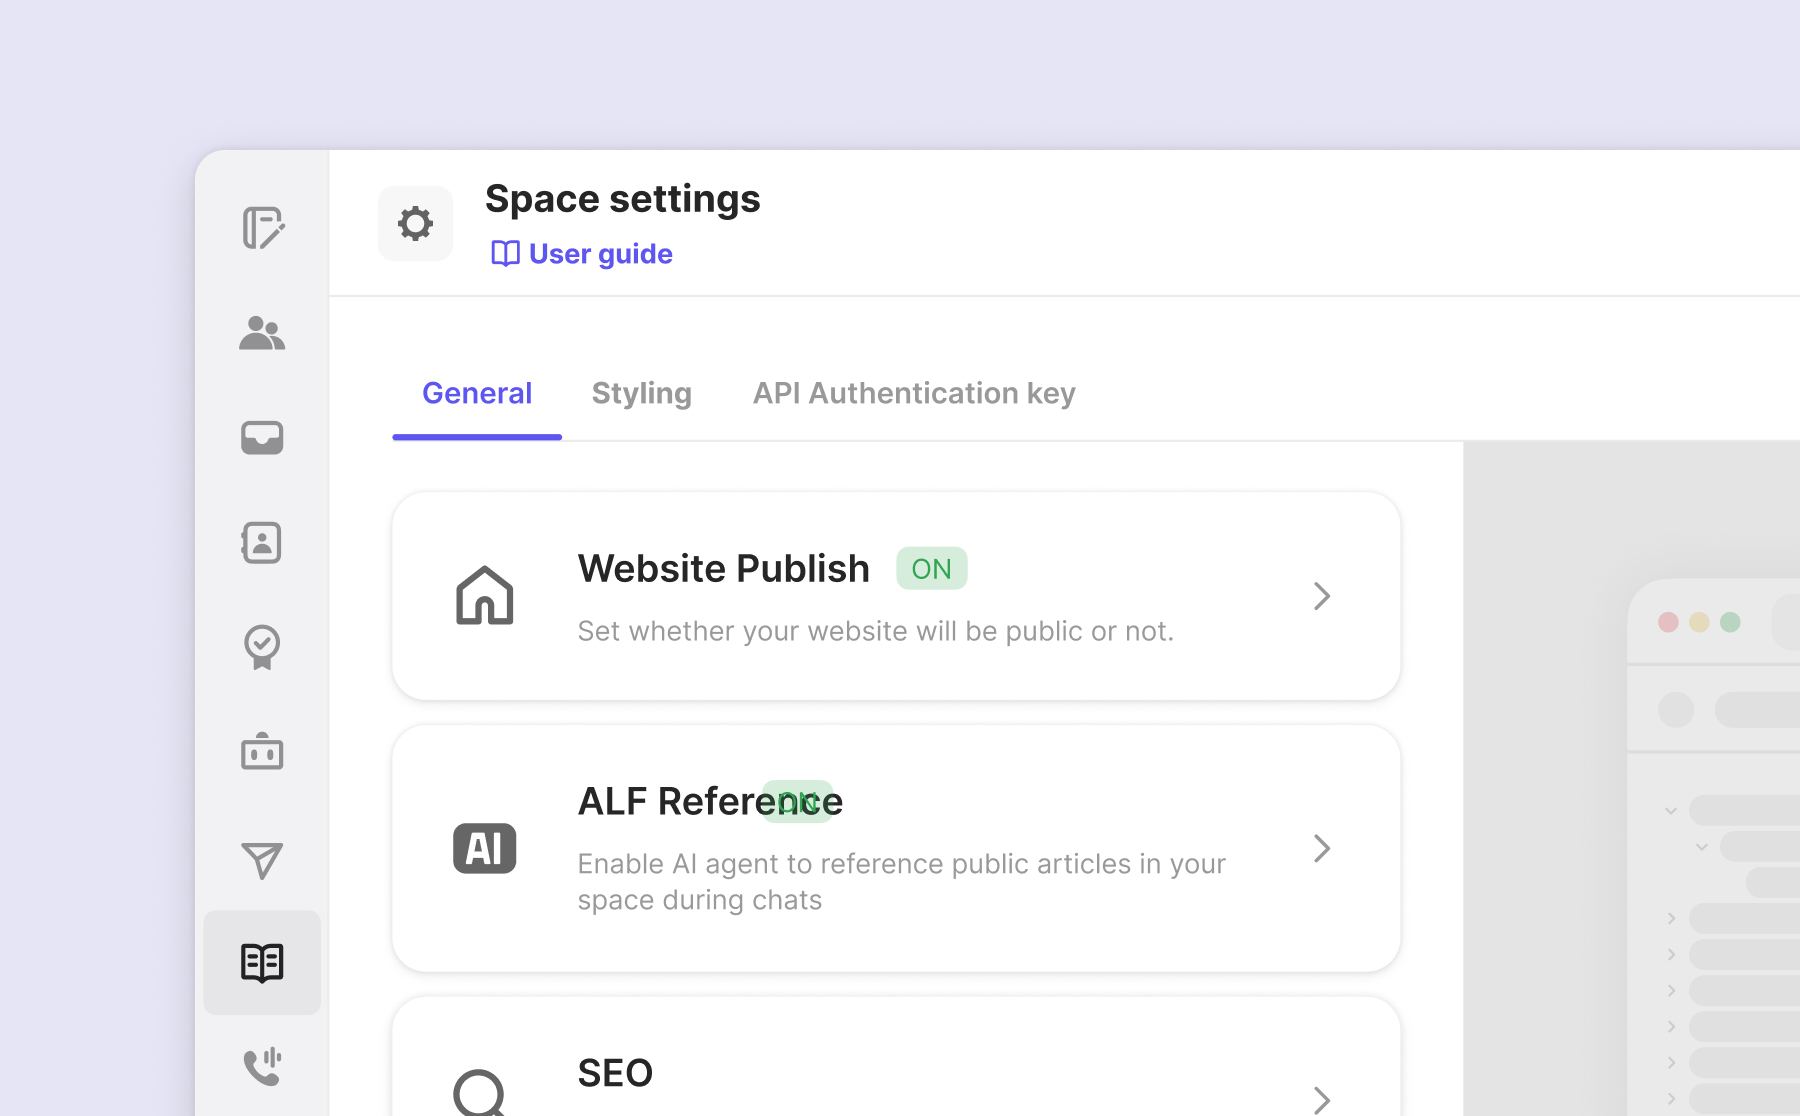Select the open book documents icon

[262, 963]
